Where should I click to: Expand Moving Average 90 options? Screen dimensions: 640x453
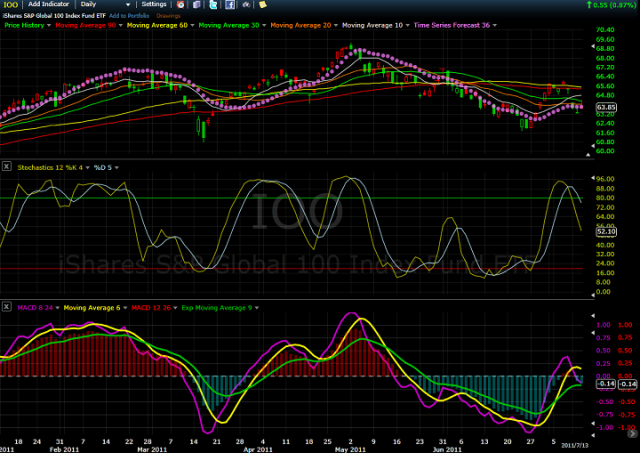120,25
